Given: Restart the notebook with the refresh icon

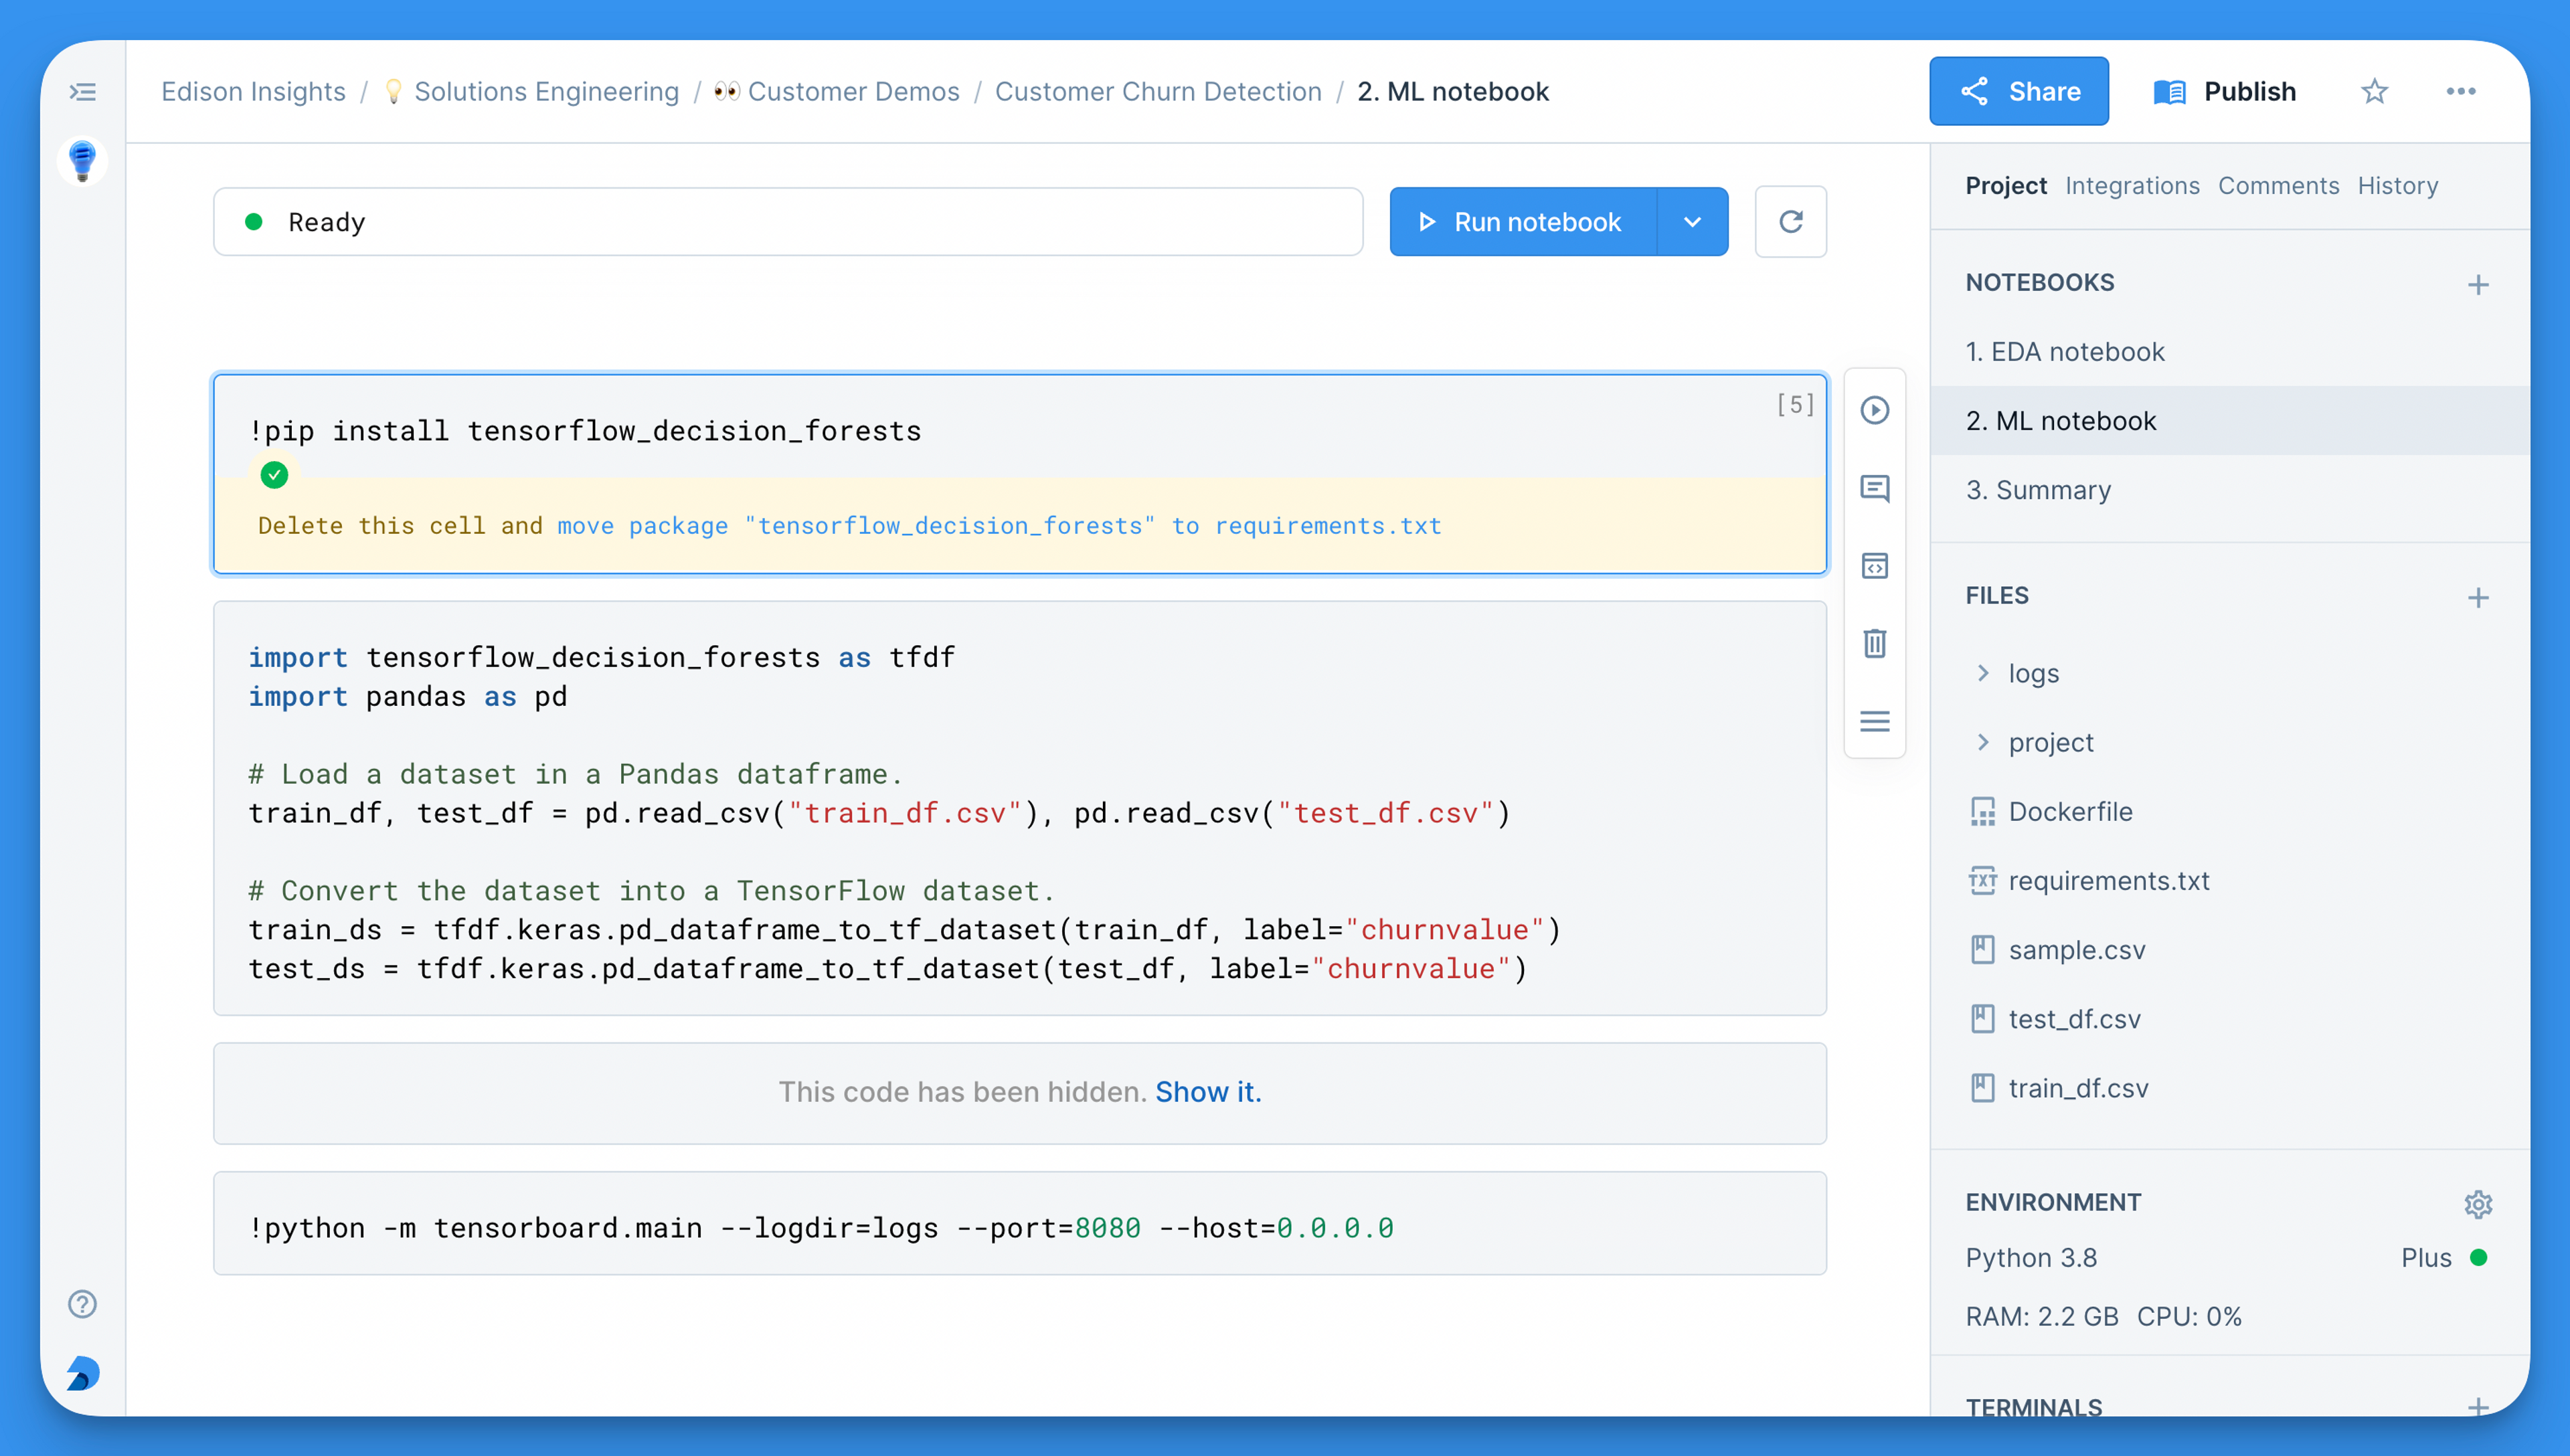Looking at the screenshot, I should (x=1790, y=222).
